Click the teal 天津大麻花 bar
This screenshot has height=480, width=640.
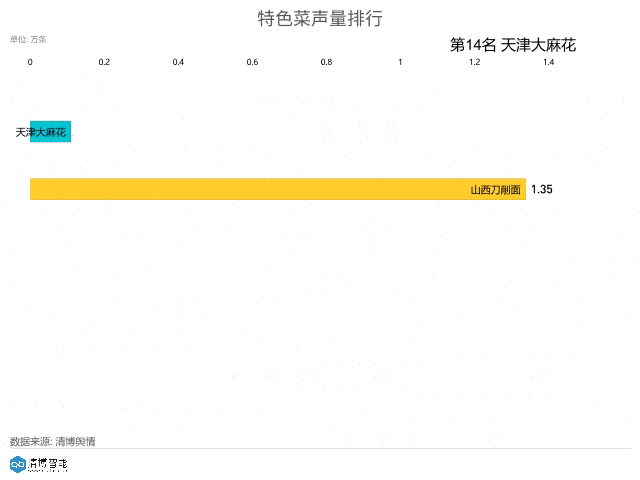(x=51, y=131)
